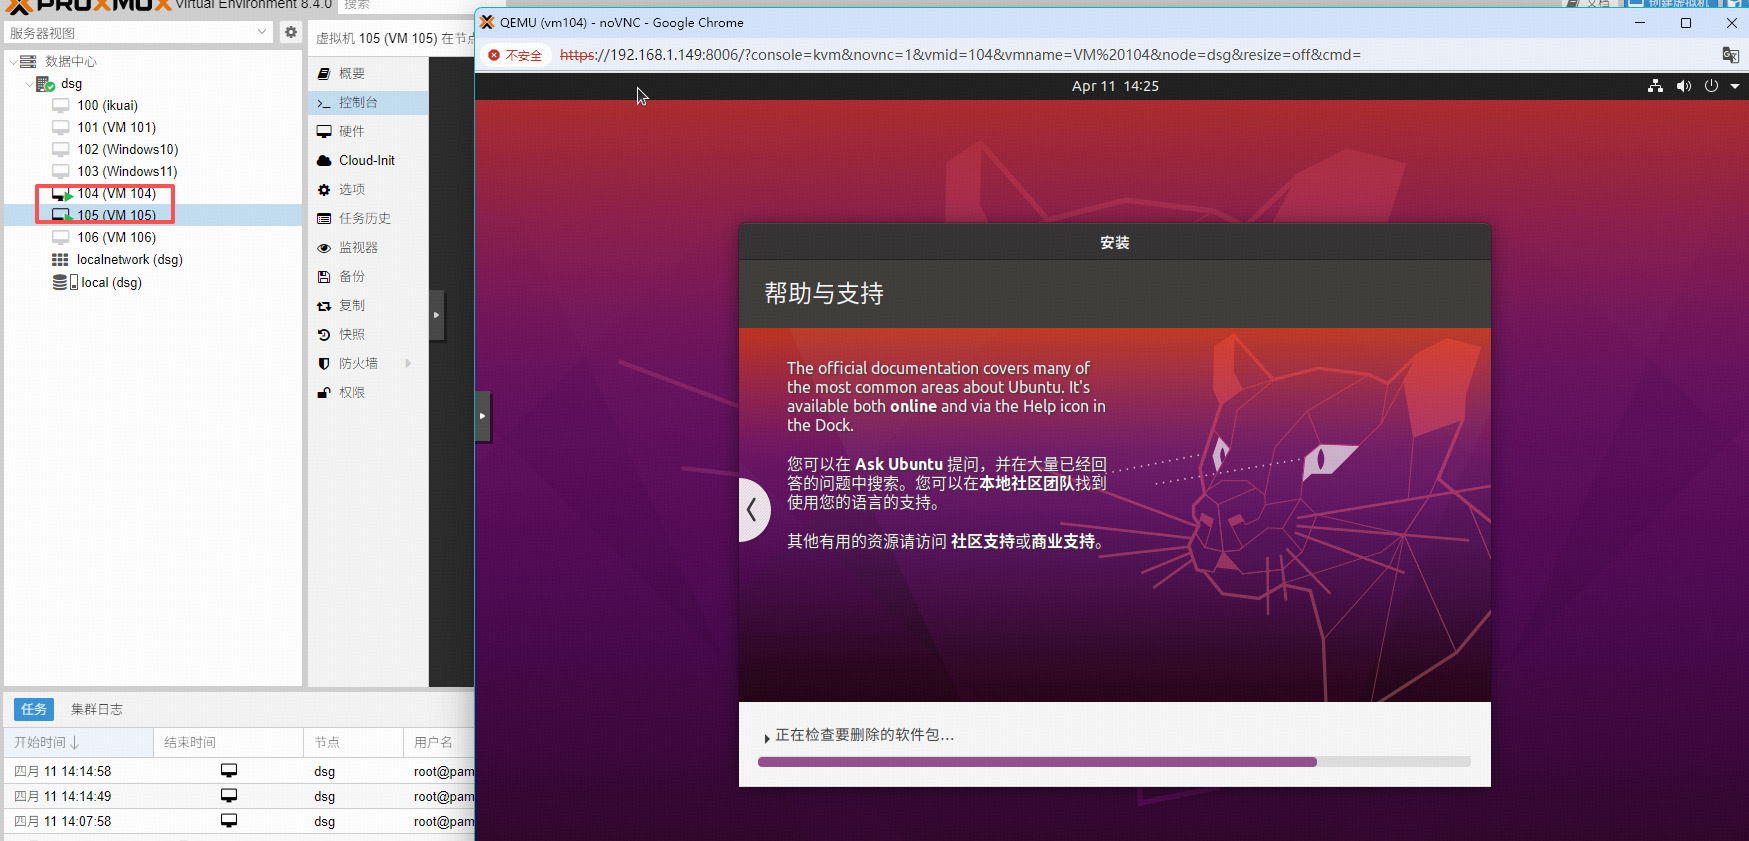Select 数据中心 in the resource tree
The width and height of the screenshot is (1749, 841).
[70, 62]
